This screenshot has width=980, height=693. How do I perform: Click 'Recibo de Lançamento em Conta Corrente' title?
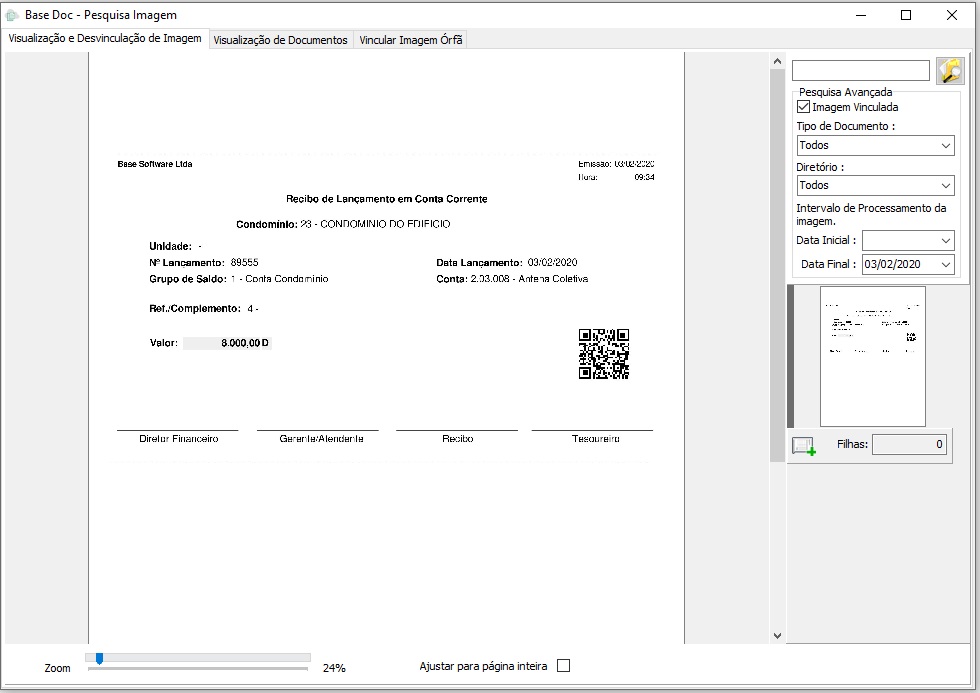(x=386, y=199)
